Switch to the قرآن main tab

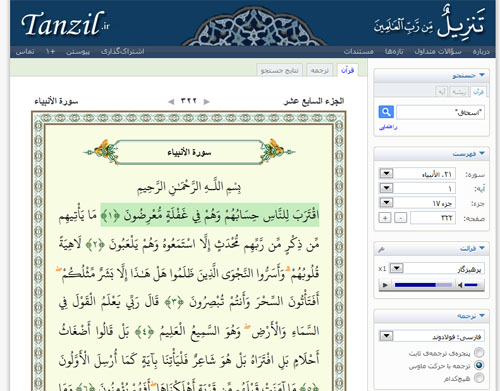(347, 70)
